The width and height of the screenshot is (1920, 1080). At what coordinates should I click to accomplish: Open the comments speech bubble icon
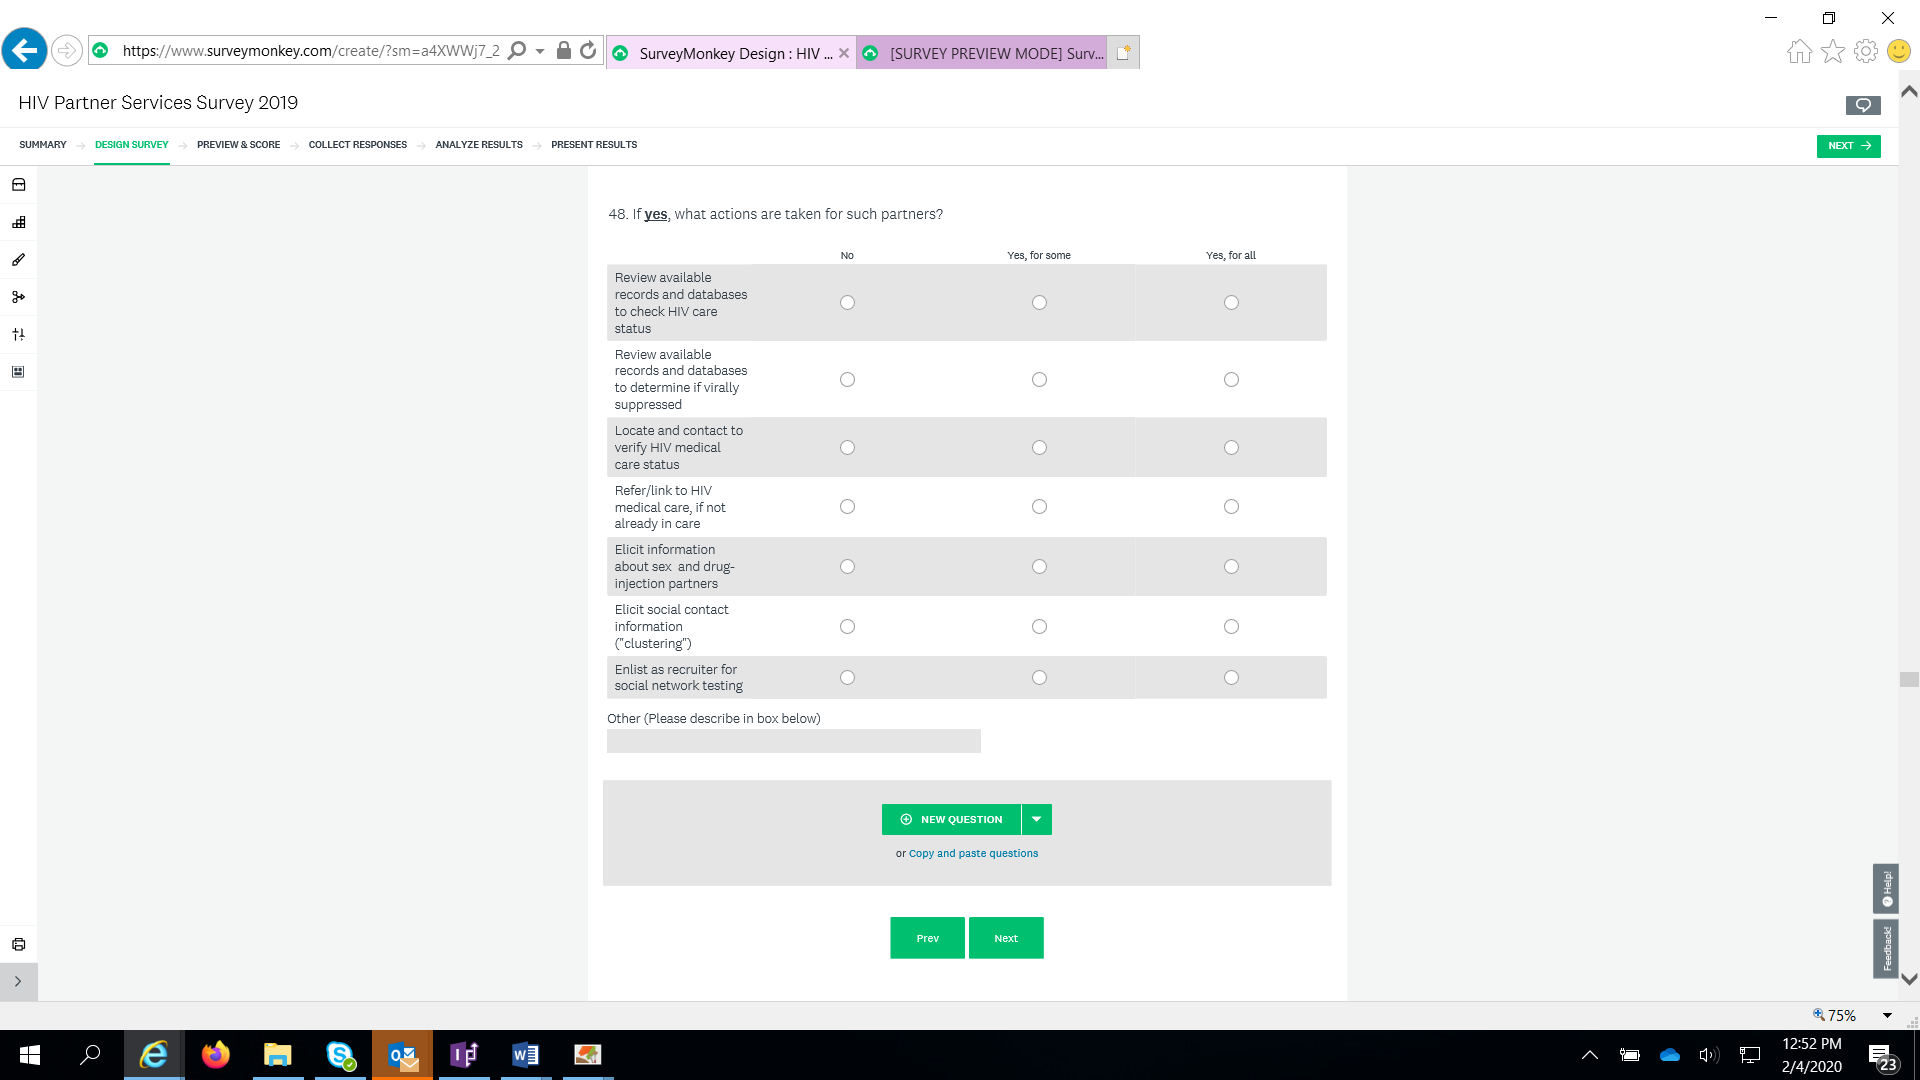click(1862, 105)
